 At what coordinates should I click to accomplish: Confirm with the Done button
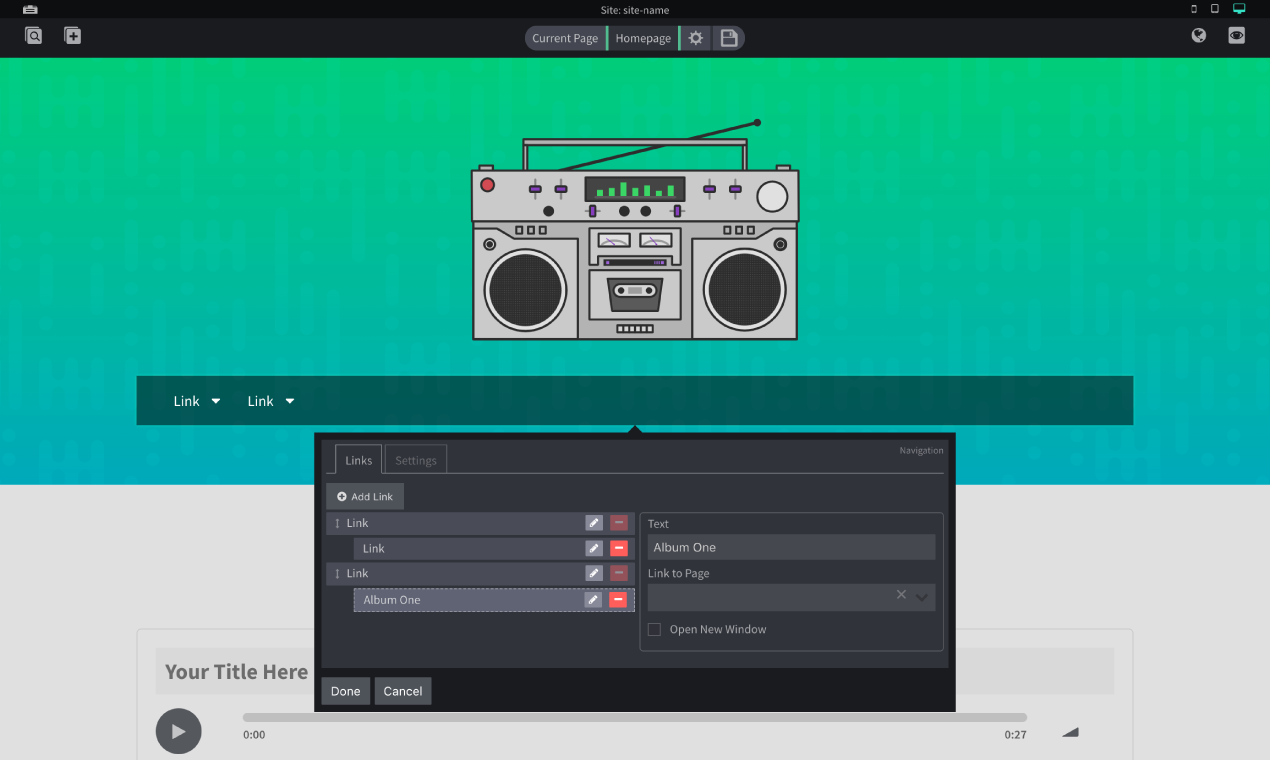(x=346, y=691)
